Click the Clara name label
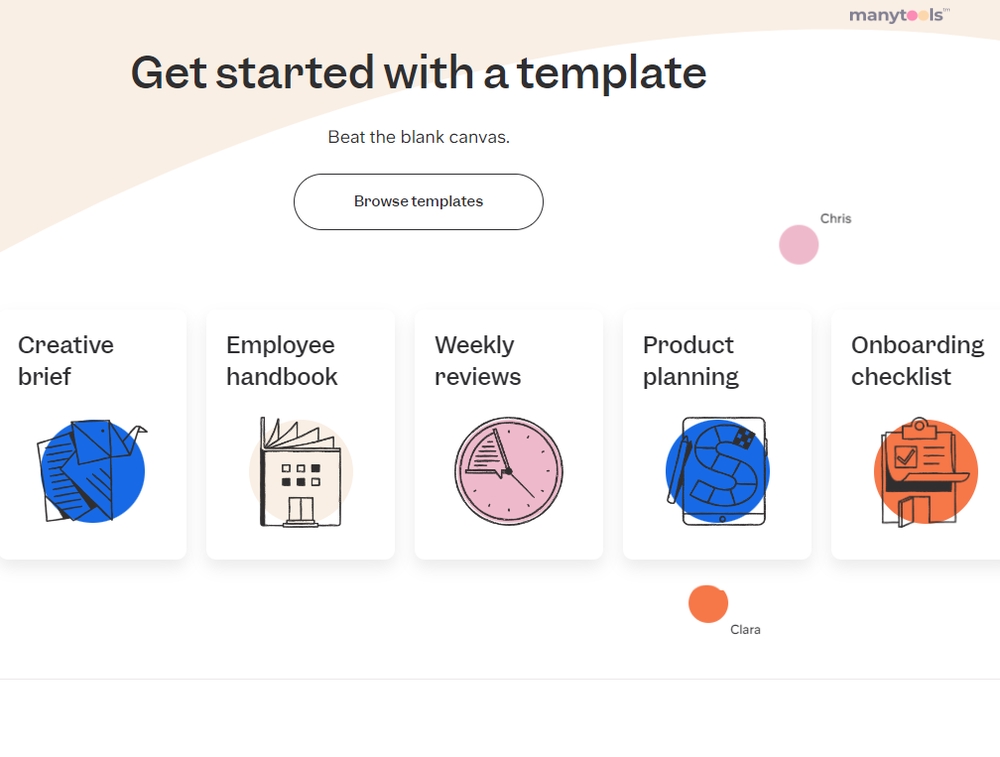Image resolution: width=1000 pixels, height=757 pixels. coord(745,629)
